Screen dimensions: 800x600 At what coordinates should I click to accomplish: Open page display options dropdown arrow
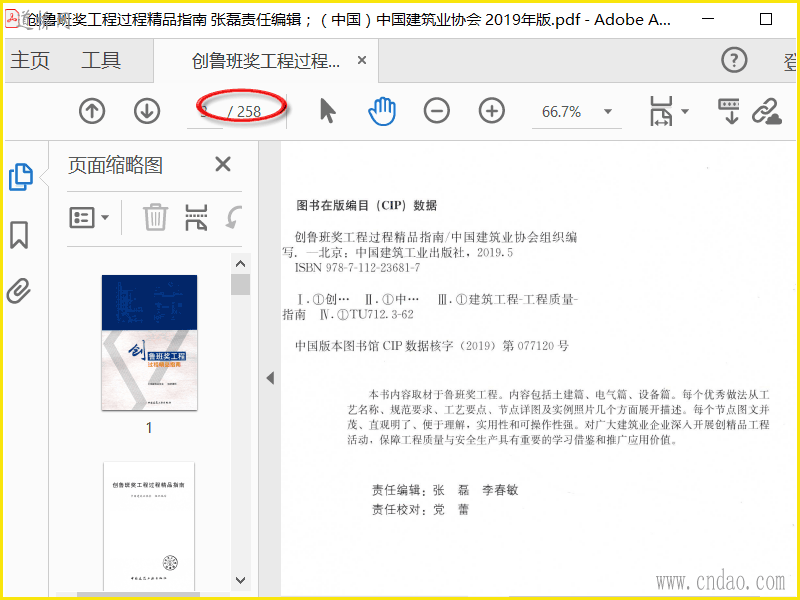click(x=685, y=111)
